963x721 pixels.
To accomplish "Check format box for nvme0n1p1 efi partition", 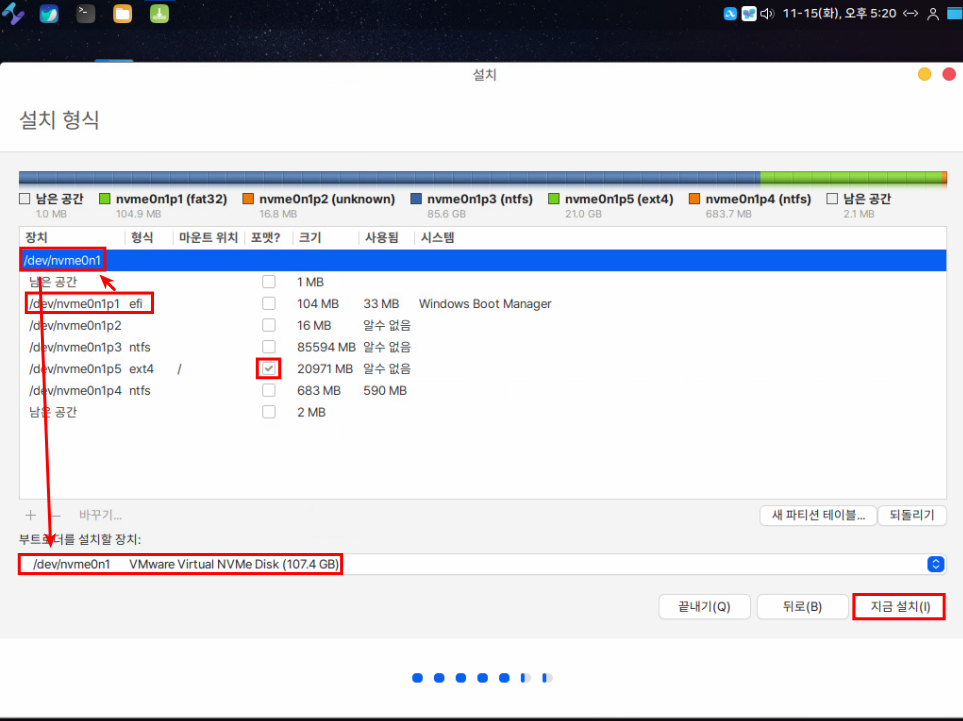I will (x=268, y=304).
